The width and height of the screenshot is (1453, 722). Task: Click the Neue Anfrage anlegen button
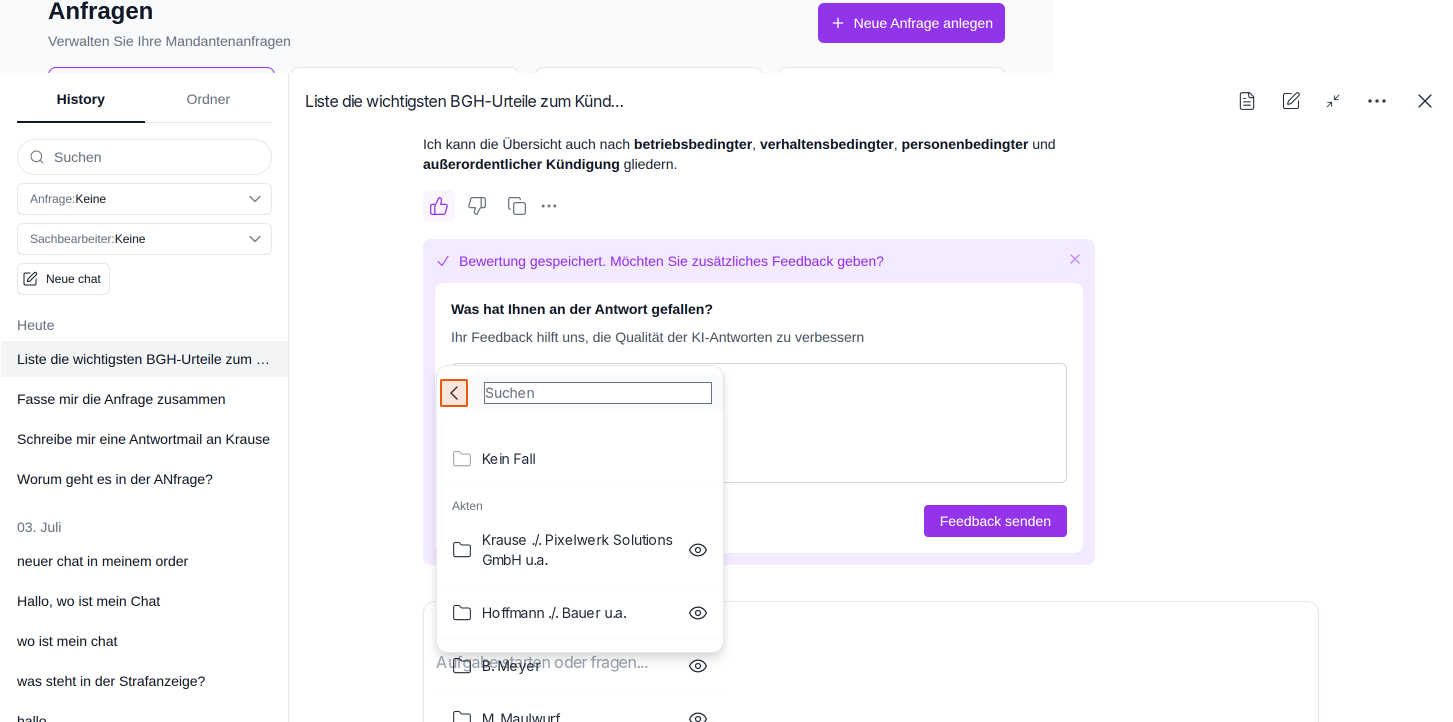(x=911, y=23)
